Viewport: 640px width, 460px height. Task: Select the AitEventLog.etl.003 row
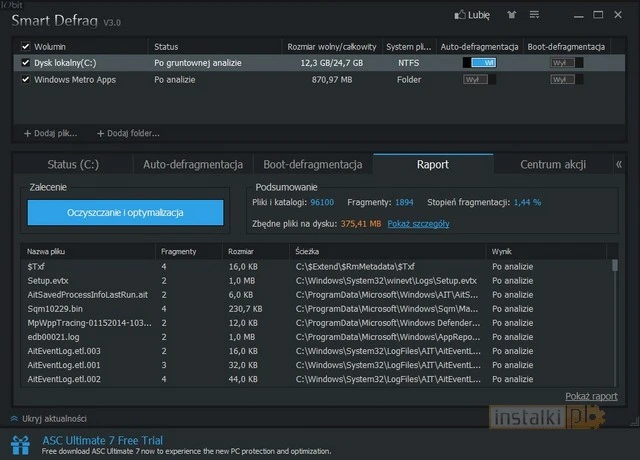pyautogui.click(x=317, y=351)
